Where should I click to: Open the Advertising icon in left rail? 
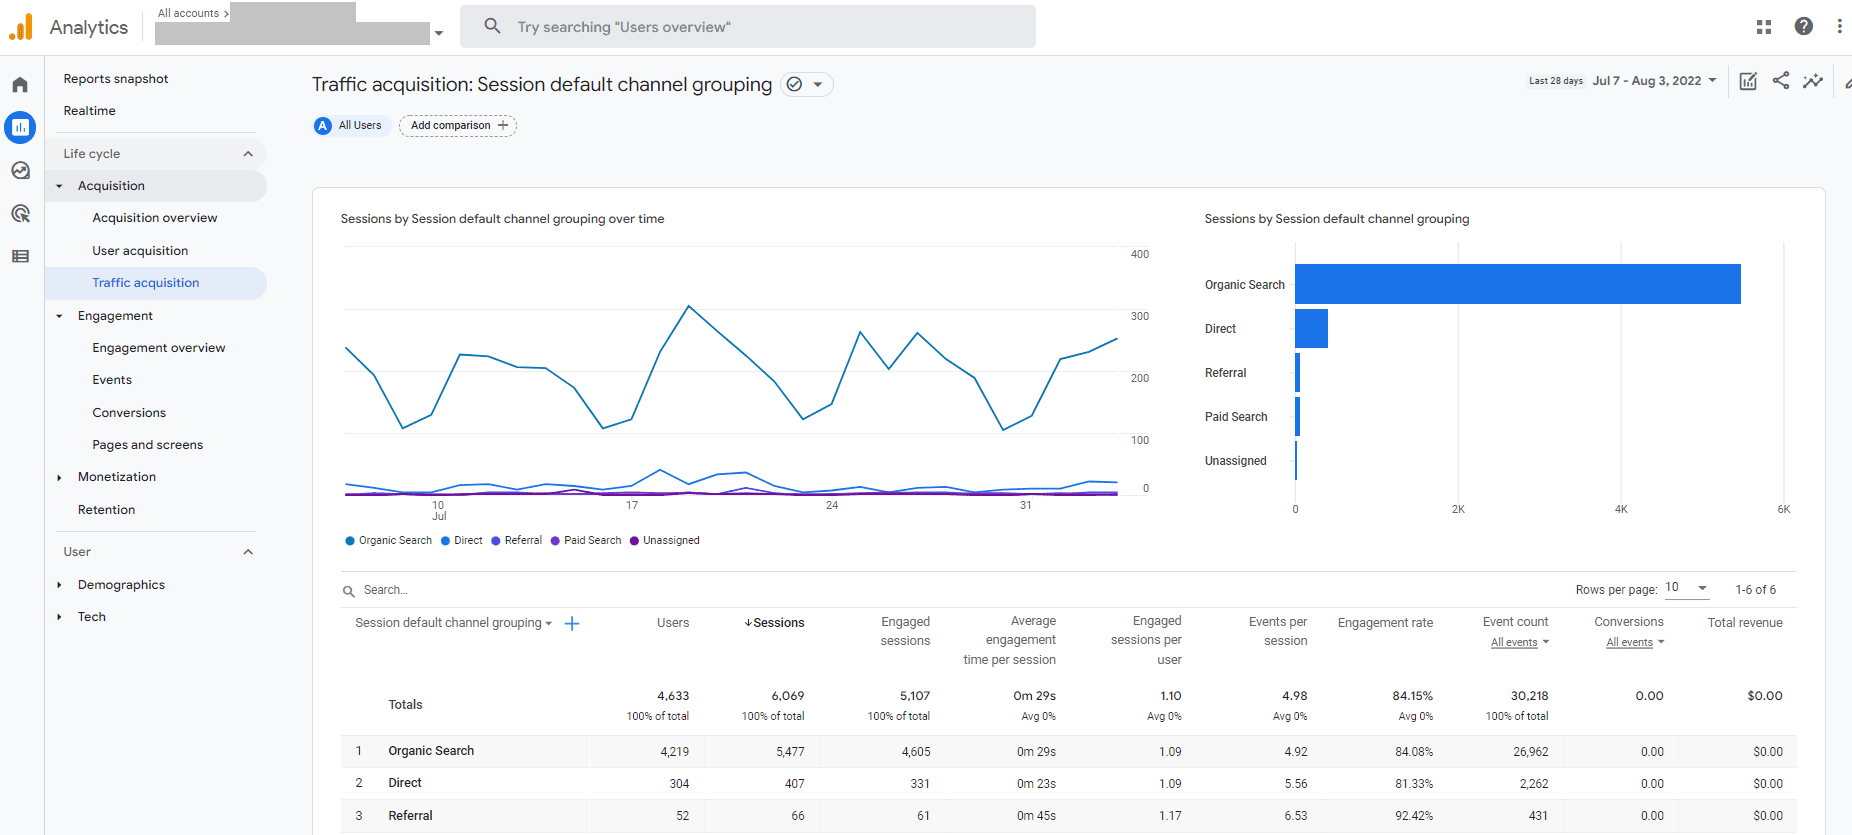20,213
